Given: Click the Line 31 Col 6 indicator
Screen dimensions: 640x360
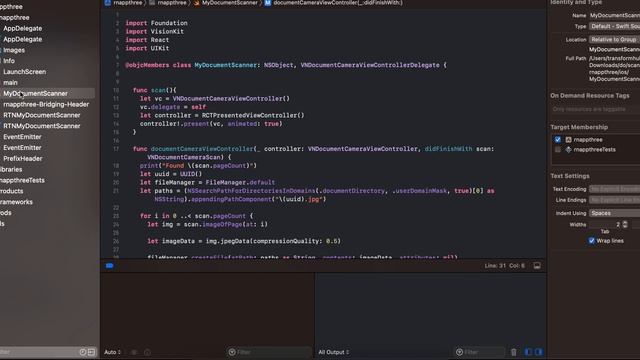Looking at the screenshot, I should (504, 266).
